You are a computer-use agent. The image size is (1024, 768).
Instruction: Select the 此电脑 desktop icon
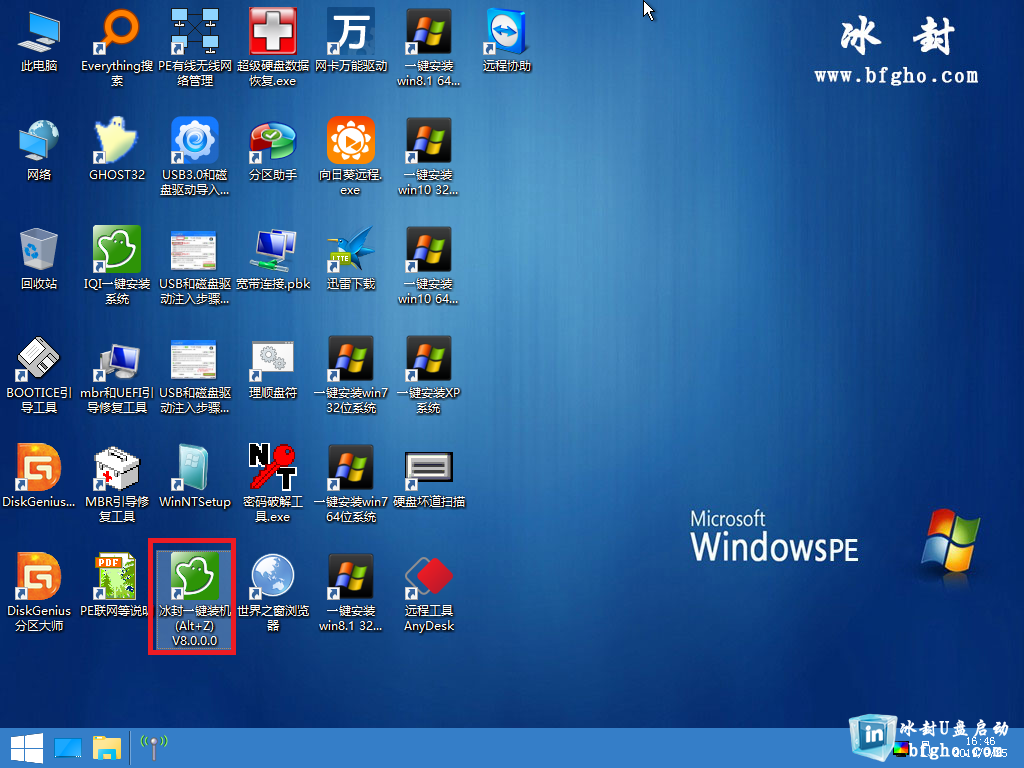[39, 40]
